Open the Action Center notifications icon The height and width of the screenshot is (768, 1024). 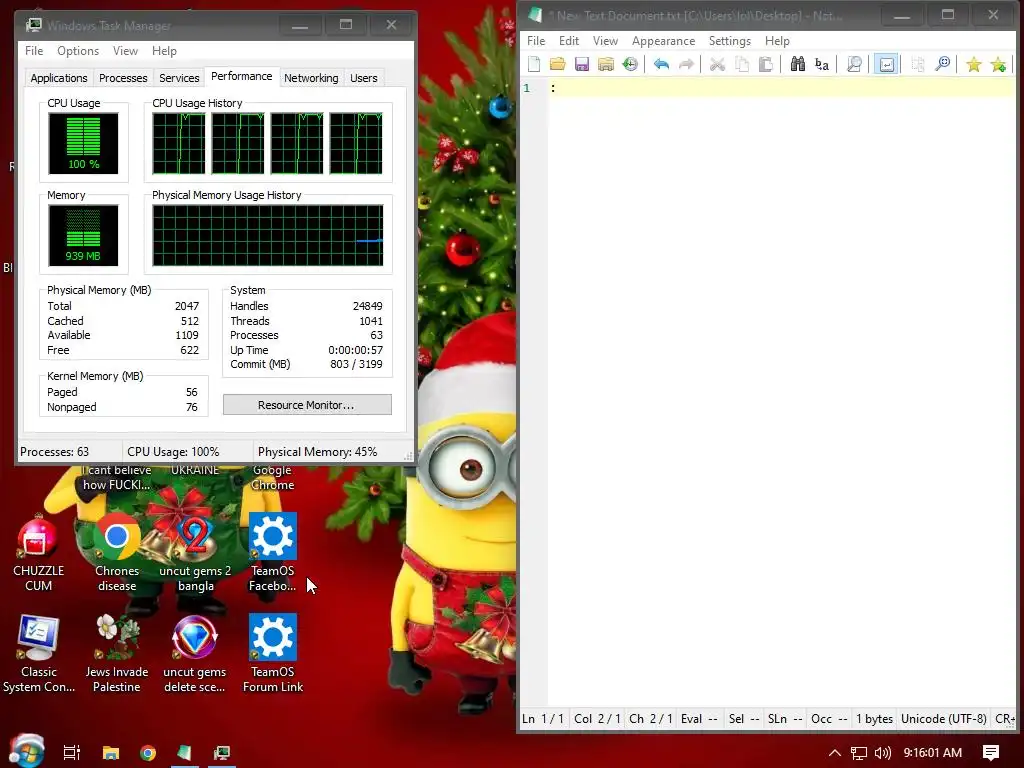(991, 753)
